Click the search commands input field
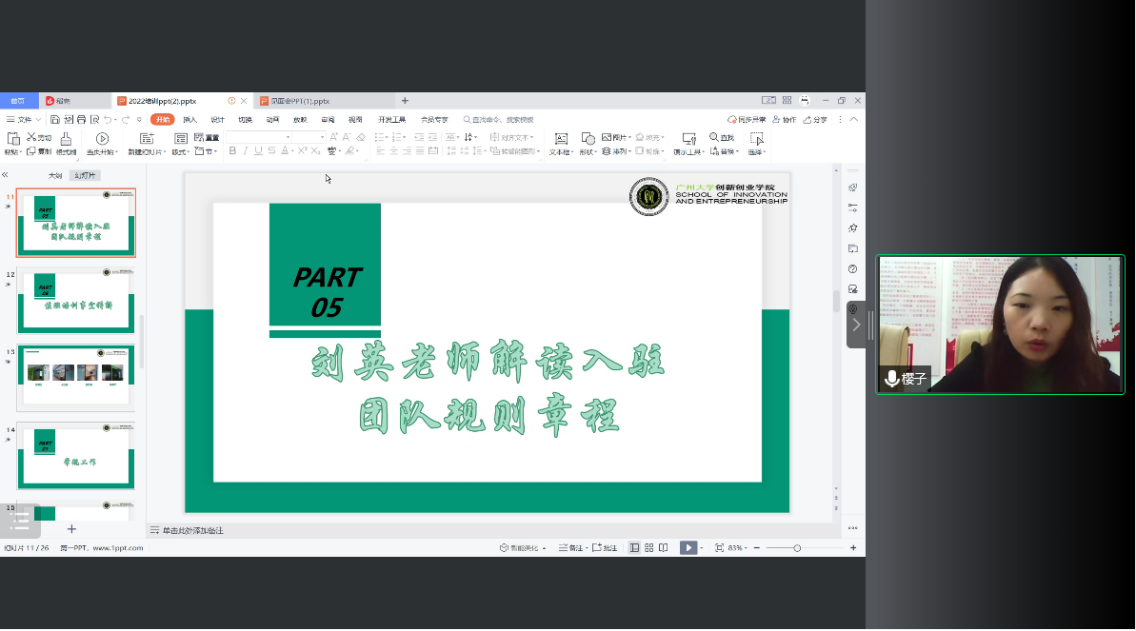The image size is (1136, 631). click(498, 120)
